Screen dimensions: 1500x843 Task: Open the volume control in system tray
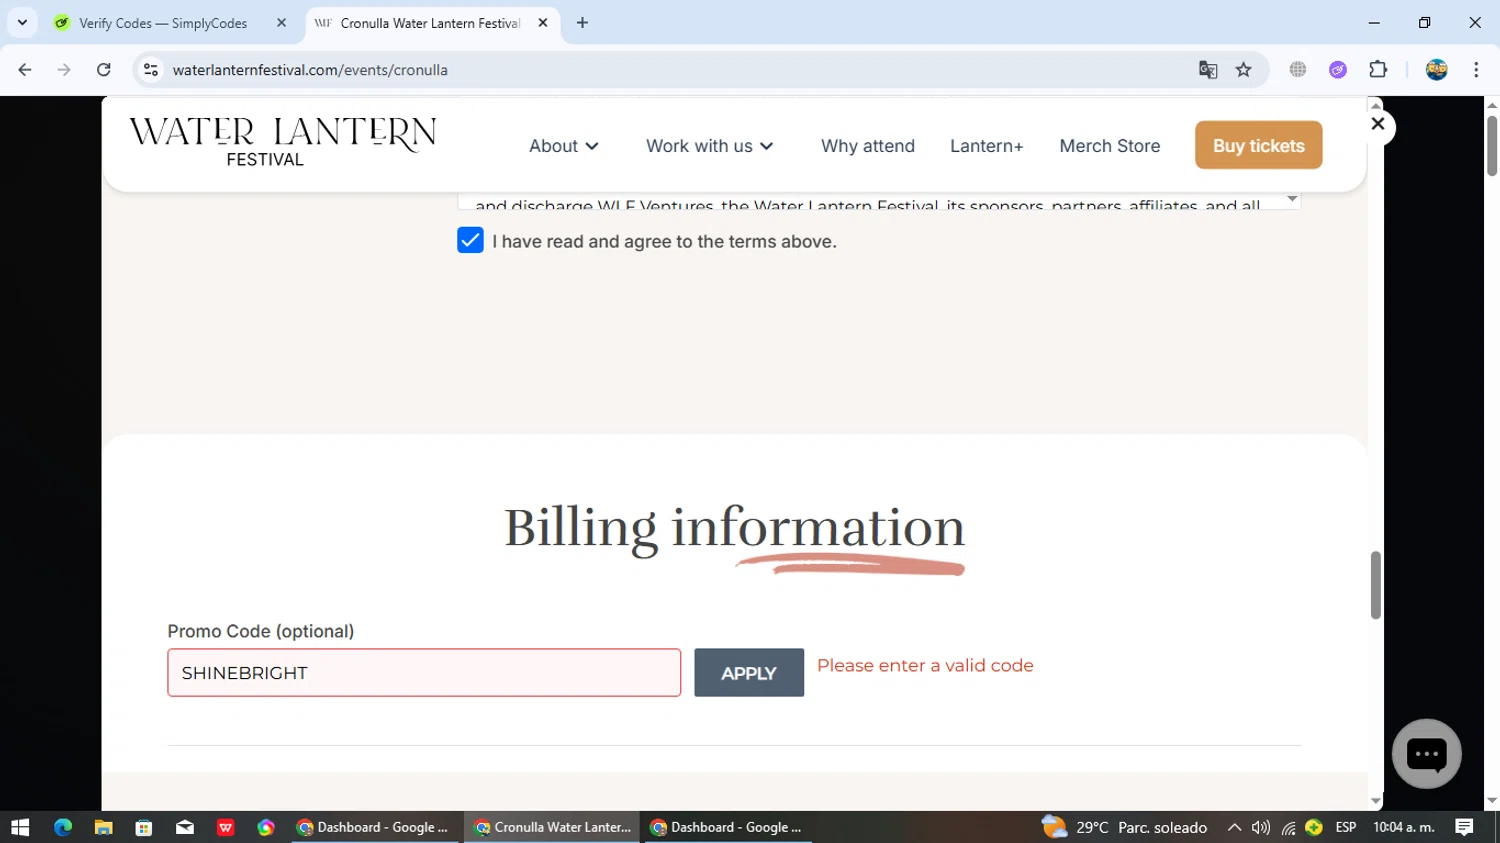pos(1261,827)
